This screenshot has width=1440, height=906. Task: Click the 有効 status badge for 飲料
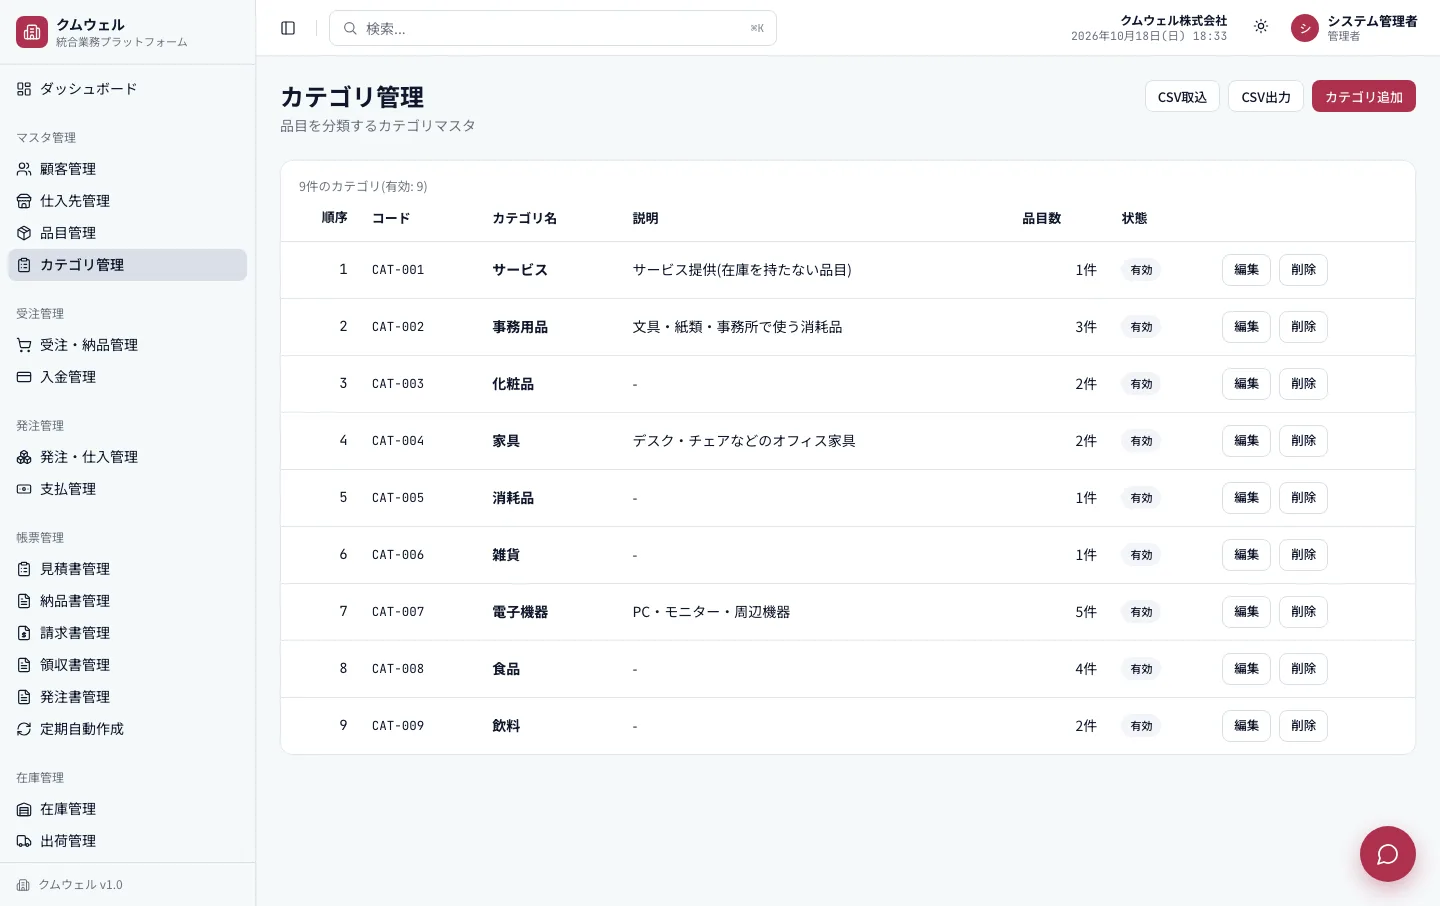click(1141, 726)
